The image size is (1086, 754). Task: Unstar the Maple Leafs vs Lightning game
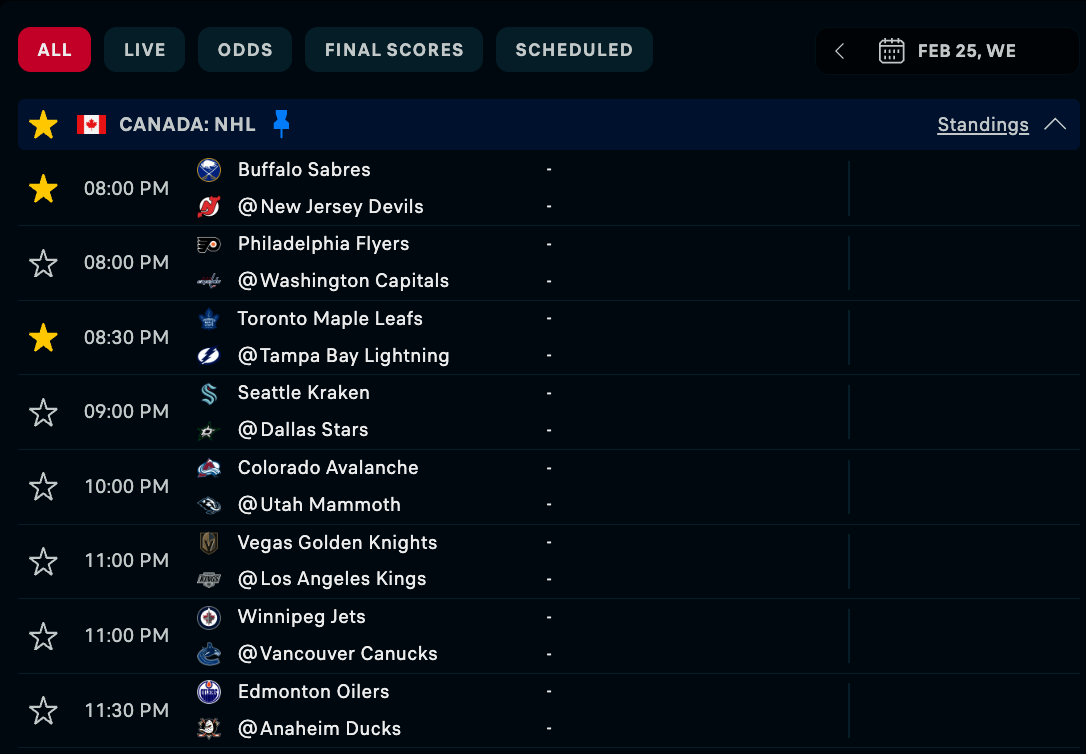pos(43,337)
